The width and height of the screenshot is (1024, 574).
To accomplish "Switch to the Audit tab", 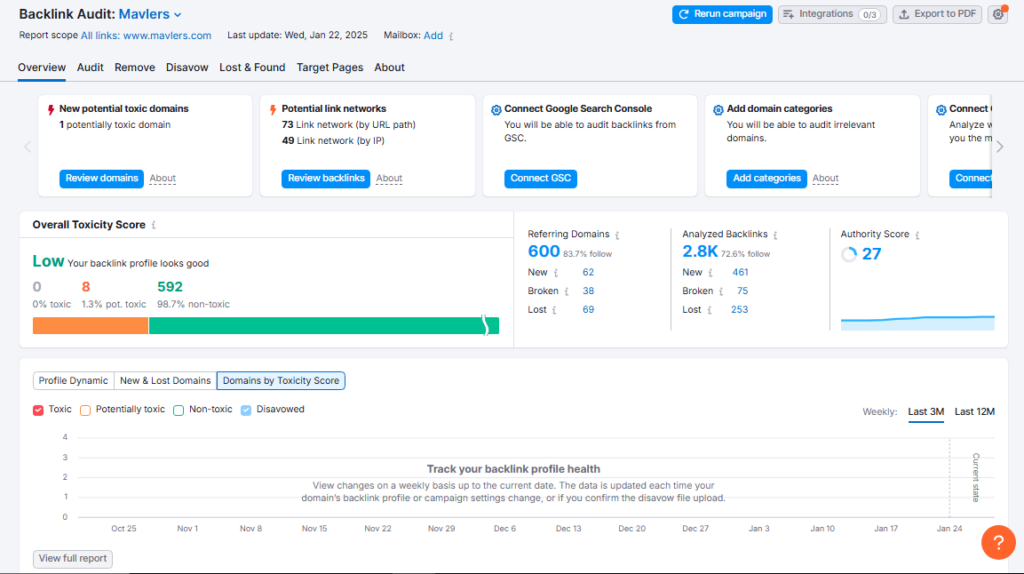I will (90, 67).
